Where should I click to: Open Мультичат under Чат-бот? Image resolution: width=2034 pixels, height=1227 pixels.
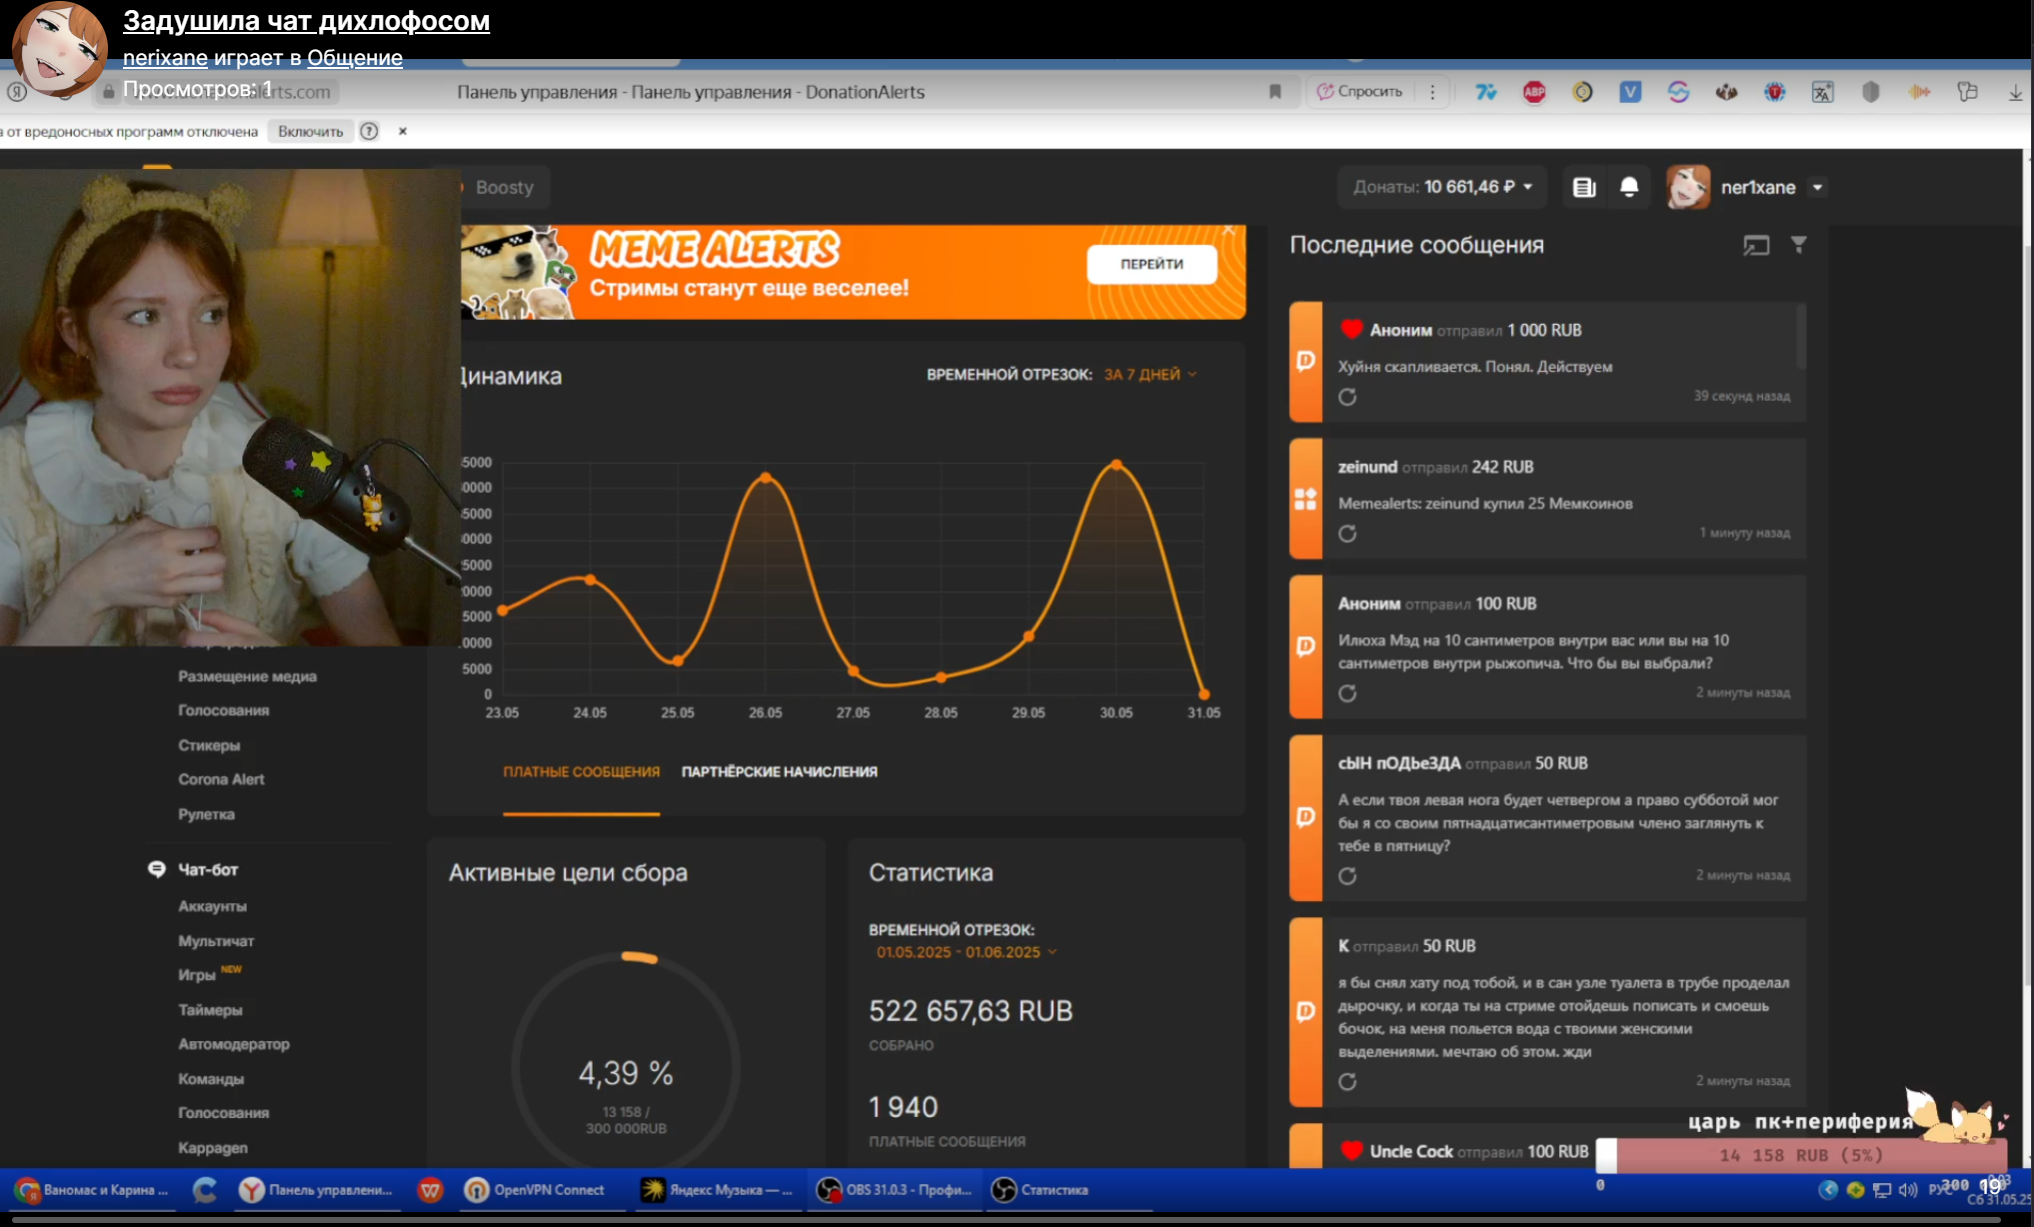216,942
